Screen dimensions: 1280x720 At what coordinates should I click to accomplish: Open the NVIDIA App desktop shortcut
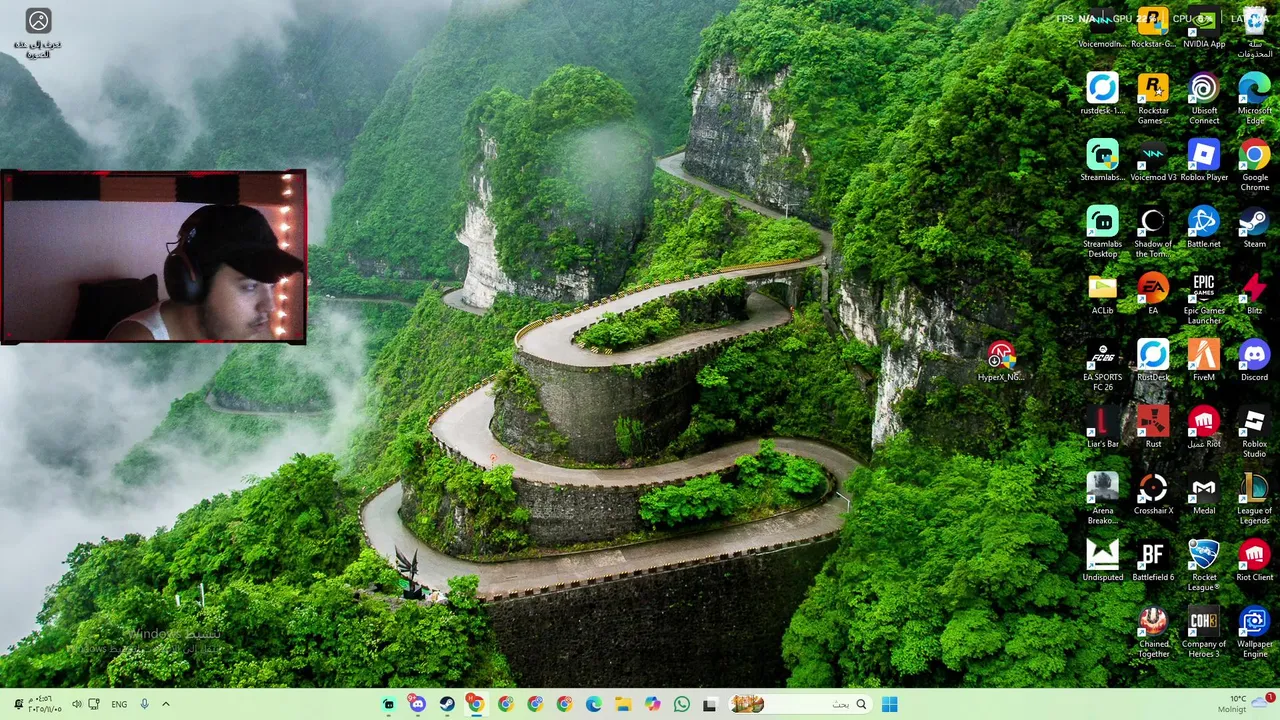click(1204, 29)
